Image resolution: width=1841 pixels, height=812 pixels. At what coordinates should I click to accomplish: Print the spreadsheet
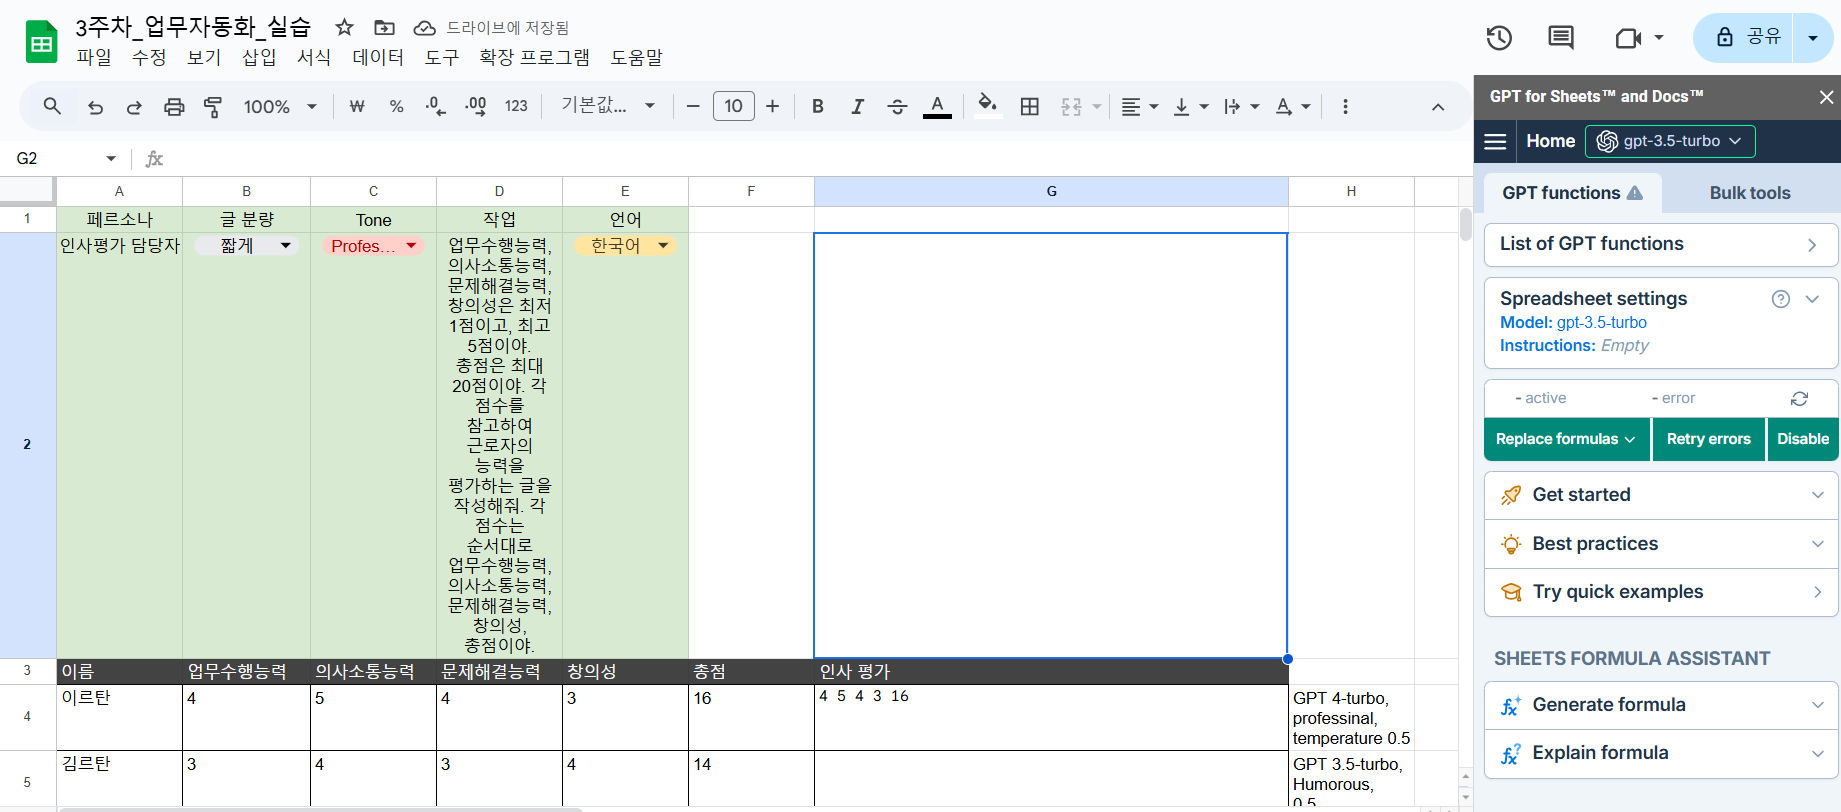click(174, 107)
